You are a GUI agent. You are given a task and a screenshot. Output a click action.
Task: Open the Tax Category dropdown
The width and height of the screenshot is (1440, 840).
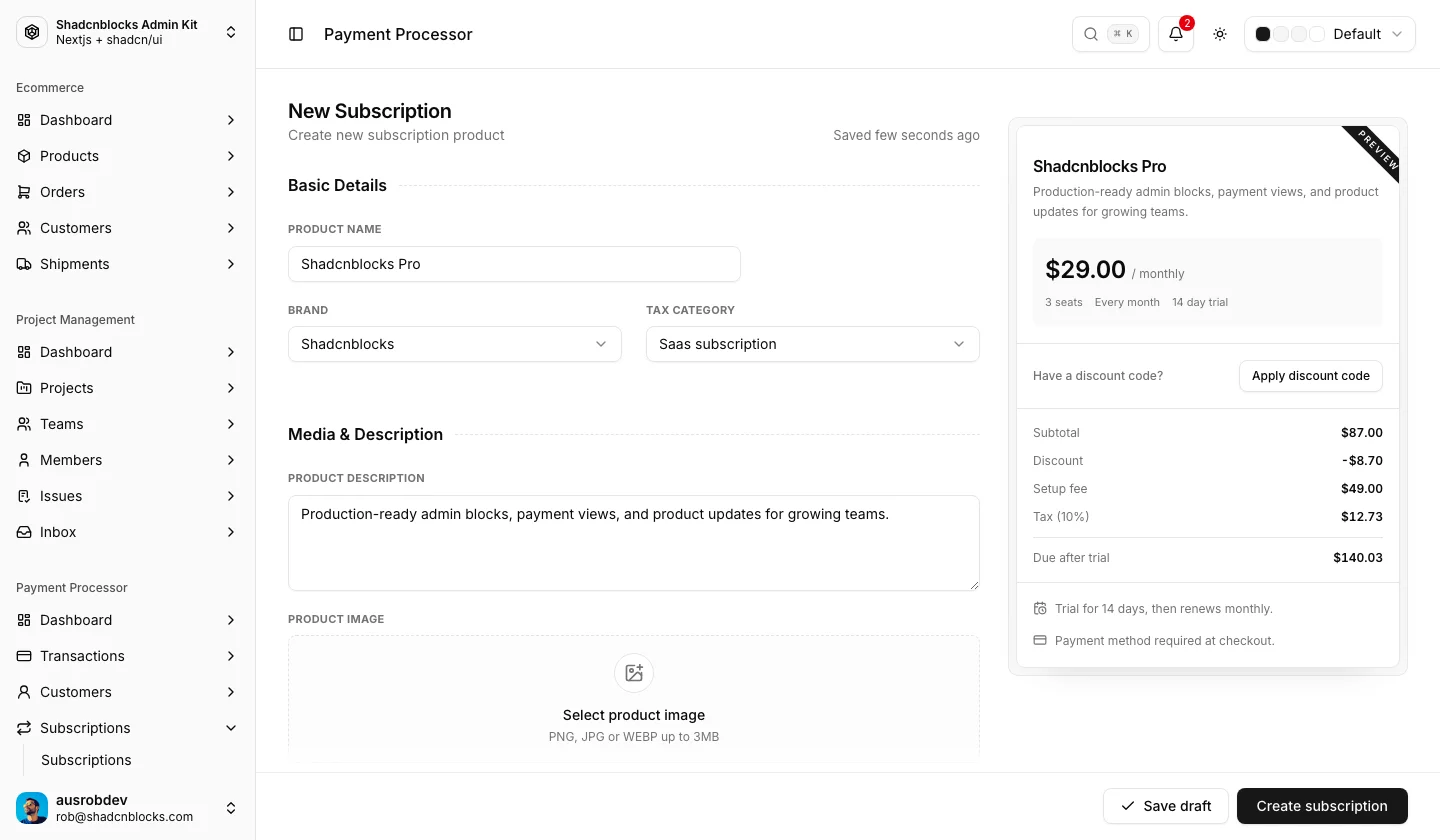[x=813, y=344]
